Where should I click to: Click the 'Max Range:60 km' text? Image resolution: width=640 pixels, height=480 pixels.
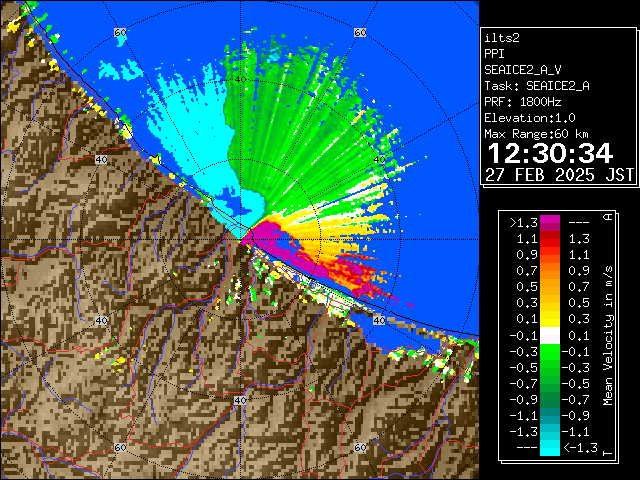(536, 134)
